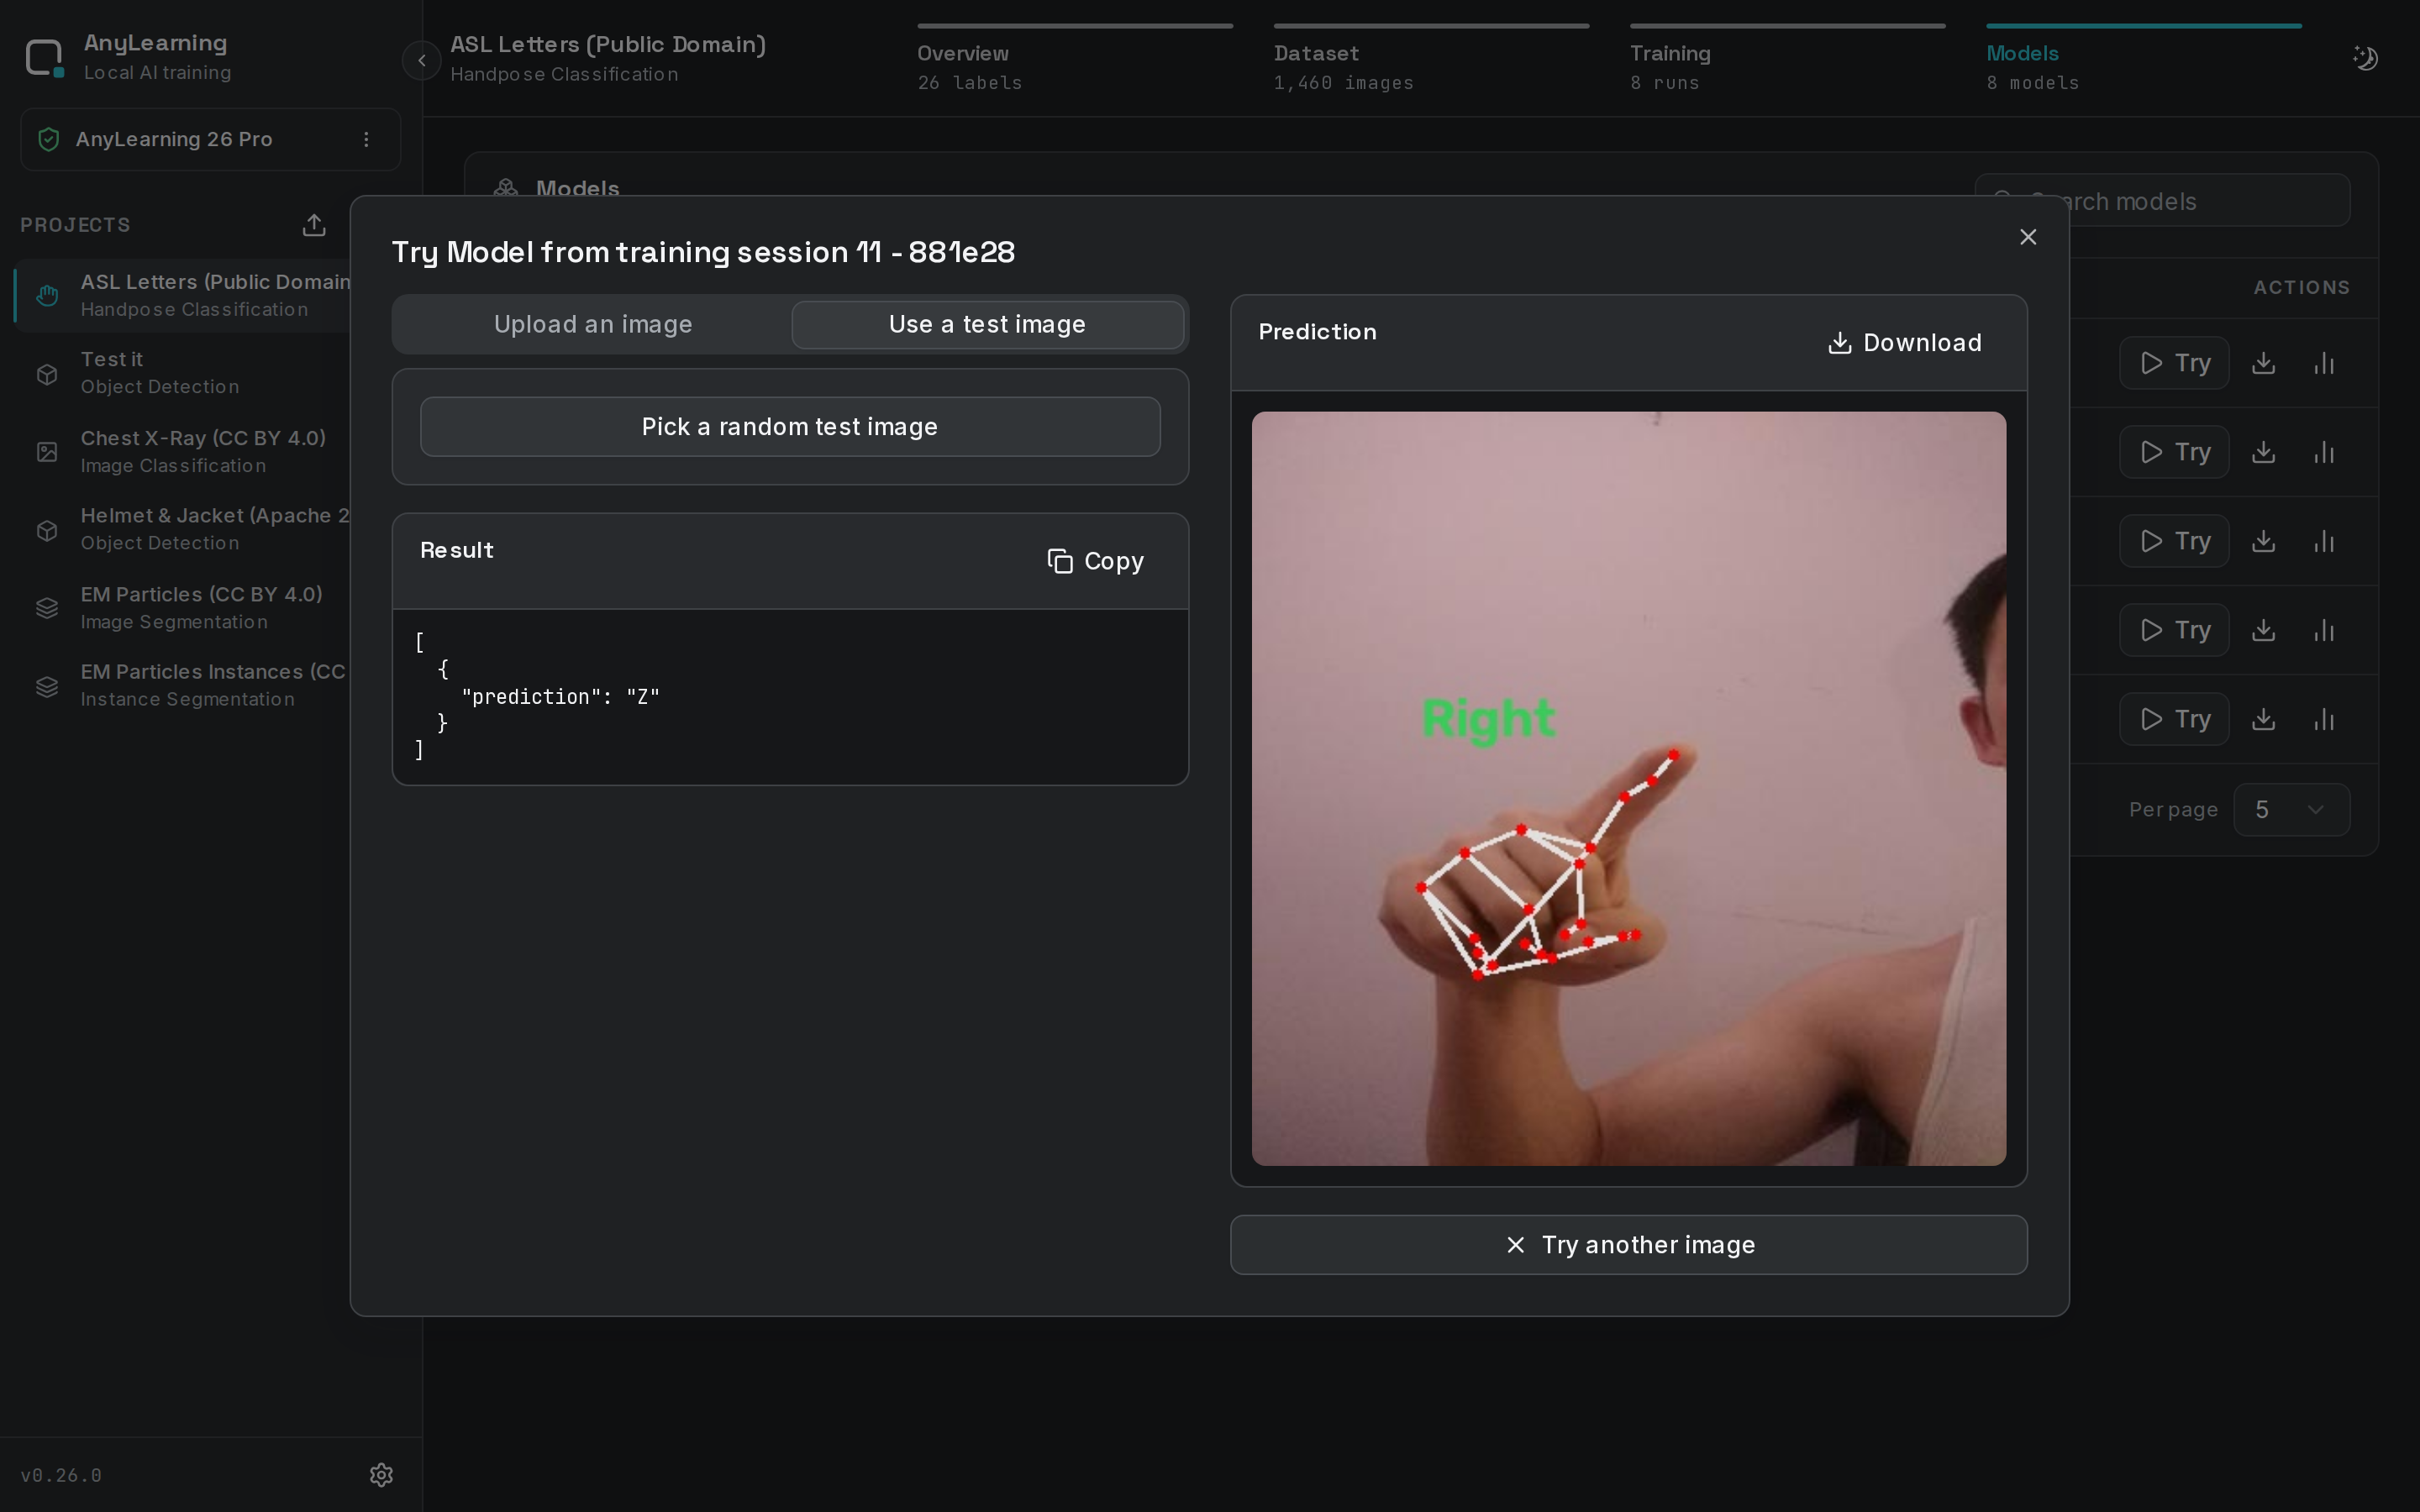Viewport: 2420px width, 1512px height.
Task: Toggle the dark/light theme moon icon
Action: [2365, 58]
